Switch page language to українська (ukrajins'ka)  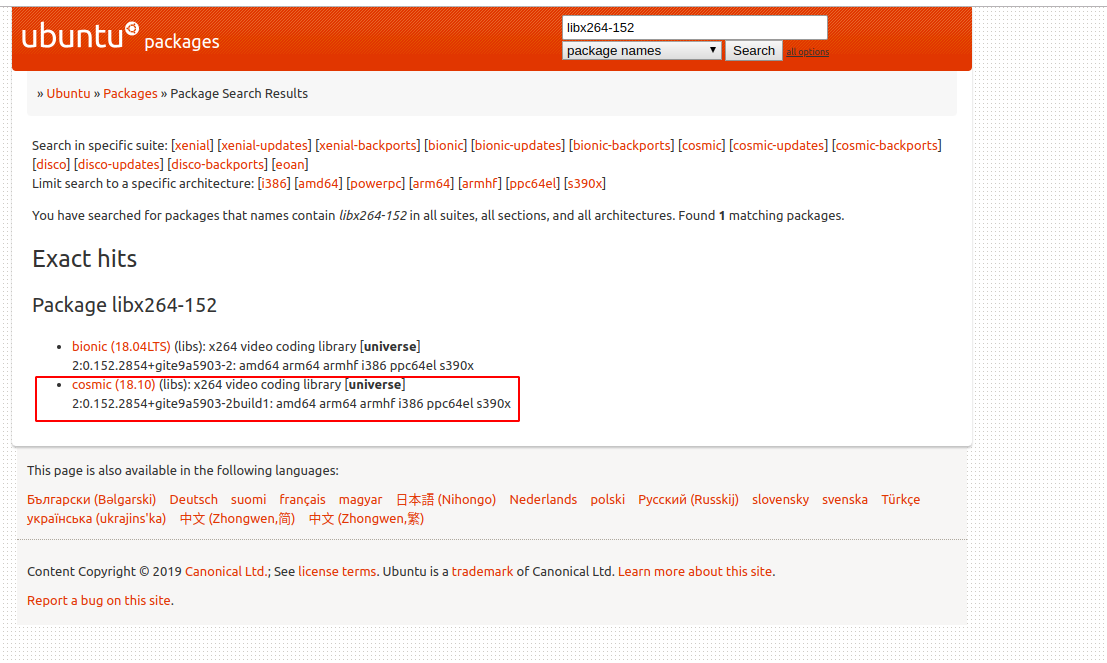96,519
